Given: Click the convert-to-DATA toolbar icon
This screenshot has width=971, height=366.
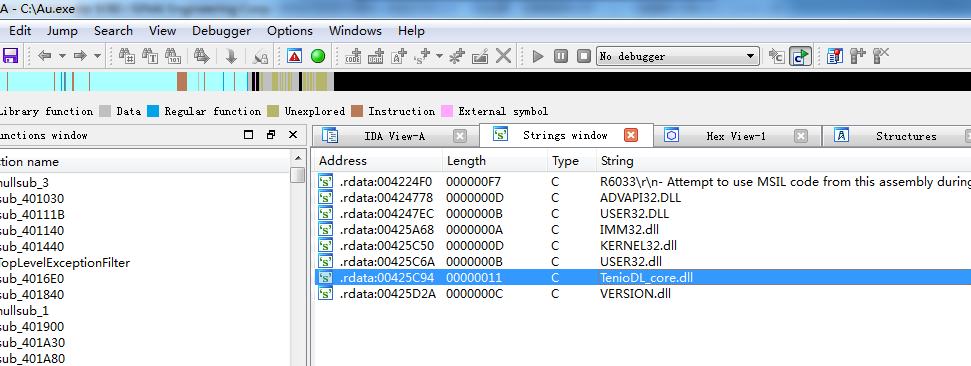Looking at the screenshot, I should click(376, 56).
